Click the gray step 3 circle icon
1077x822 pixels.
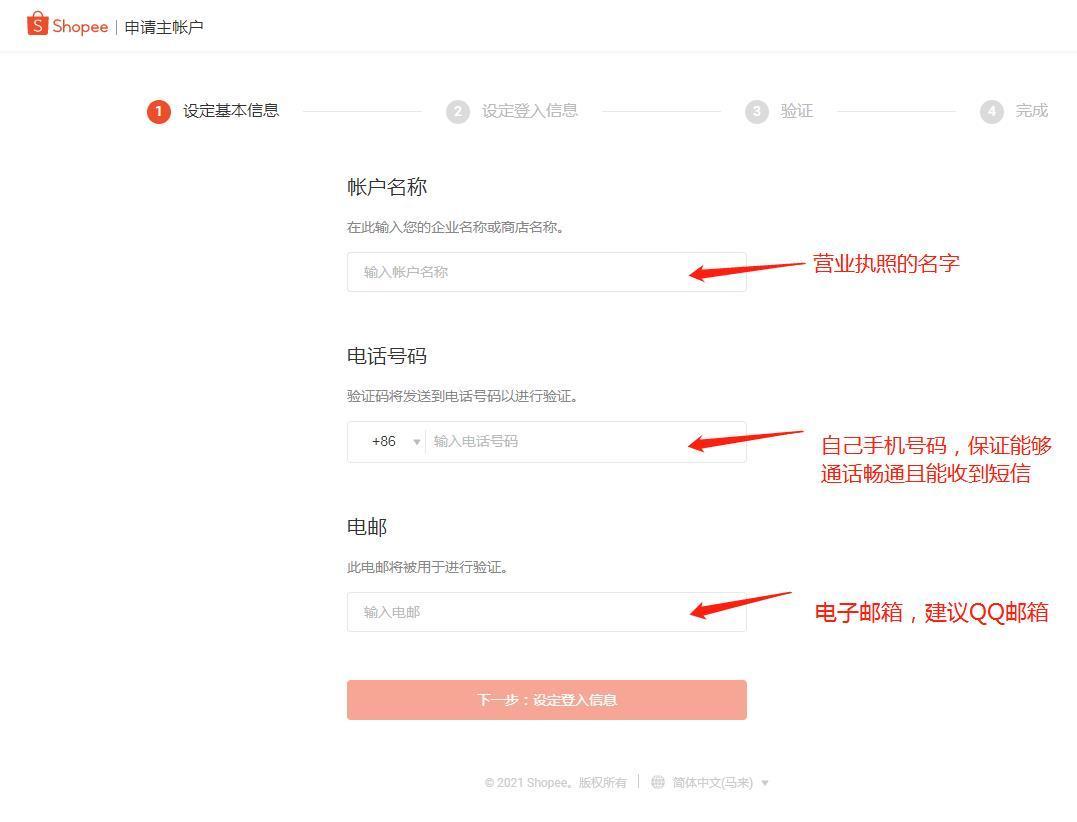(758, 111)
